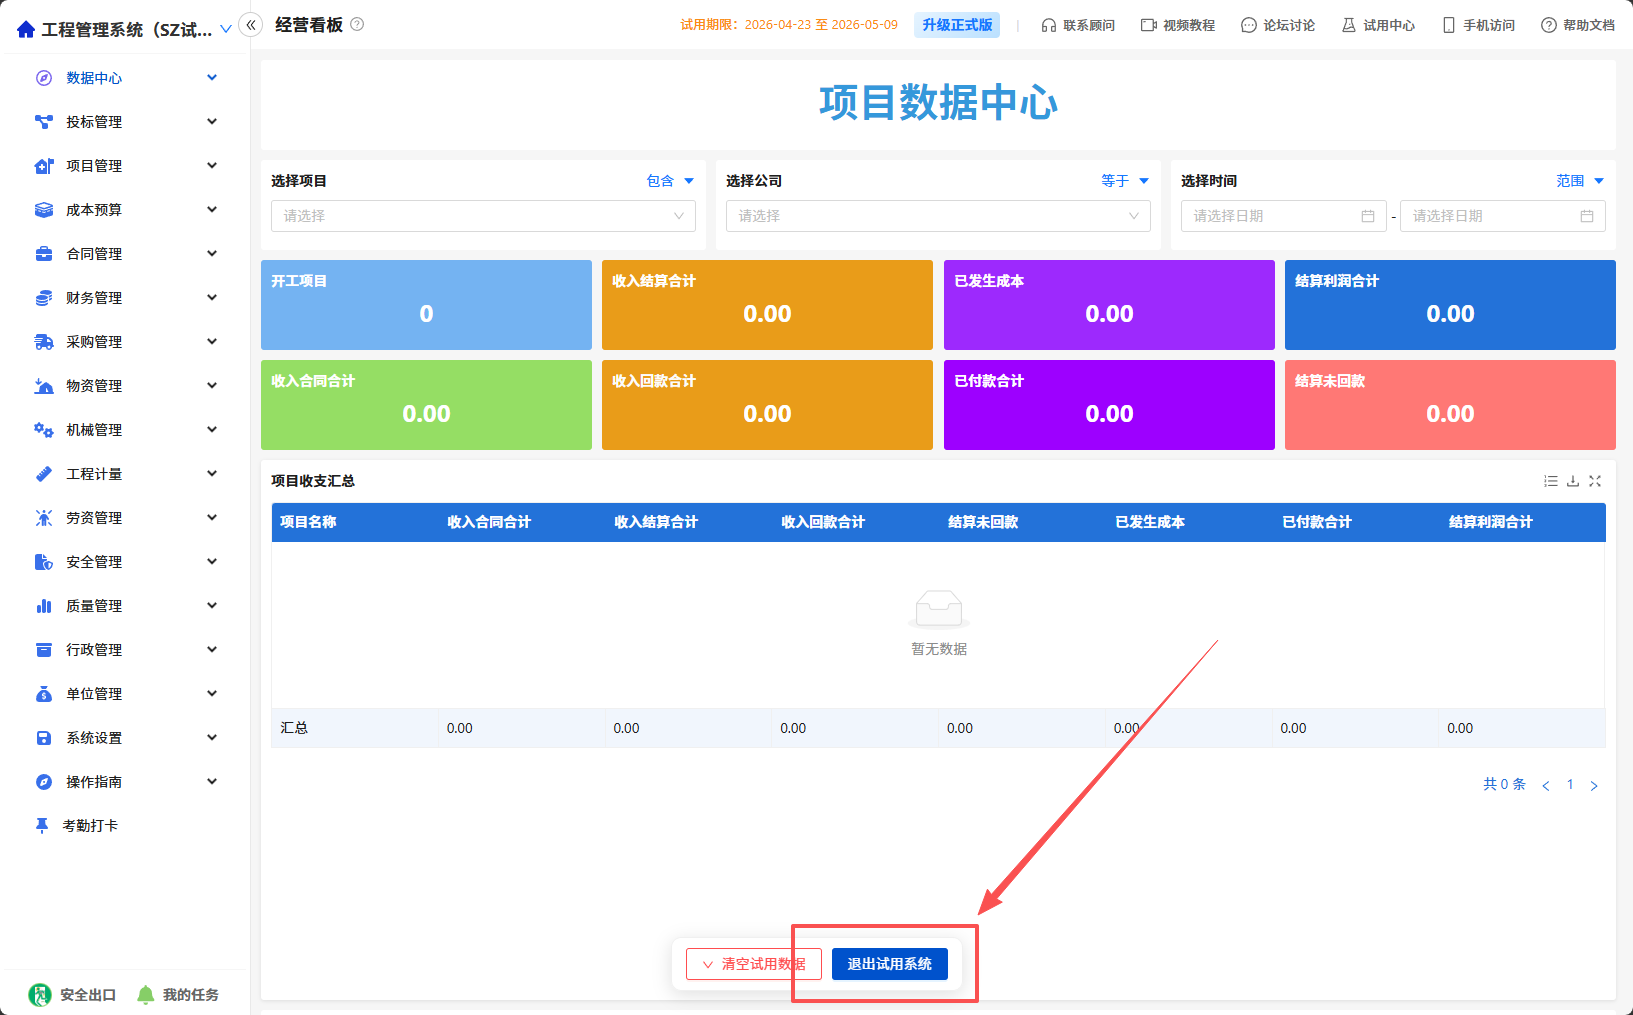The image size is (1633, 1015).
Task: Open the 选择公司 dropdown box
Action: (938, 216)
